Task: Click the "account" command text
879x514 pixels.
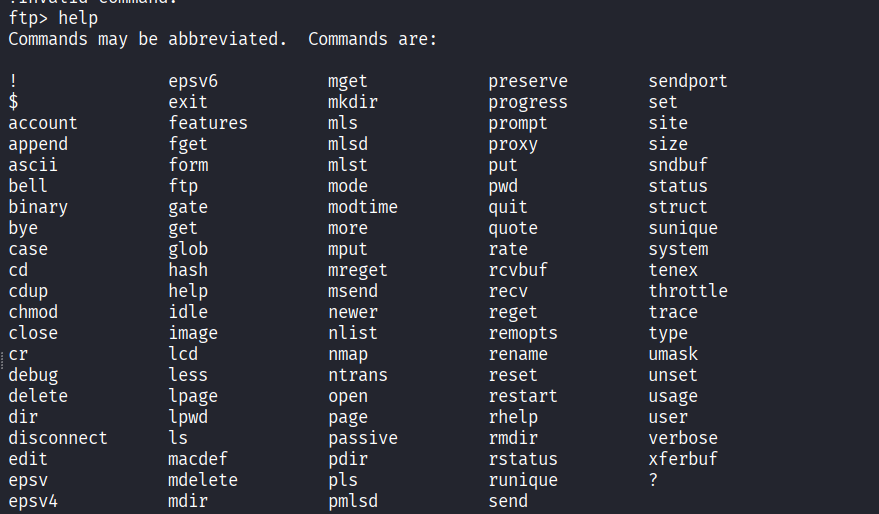Action: pyautogui.click(x=42, y=123)
